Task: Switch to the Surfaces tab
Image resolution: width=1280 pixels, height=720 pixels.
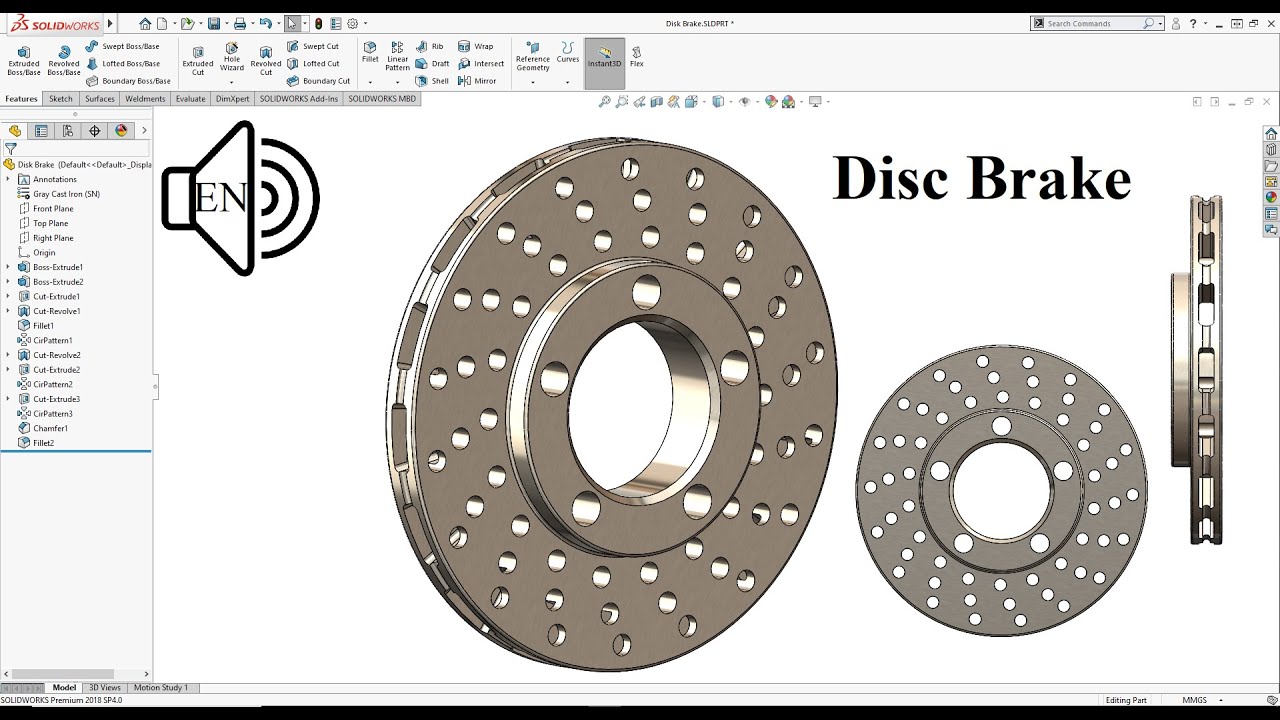Action: point(100,99)
